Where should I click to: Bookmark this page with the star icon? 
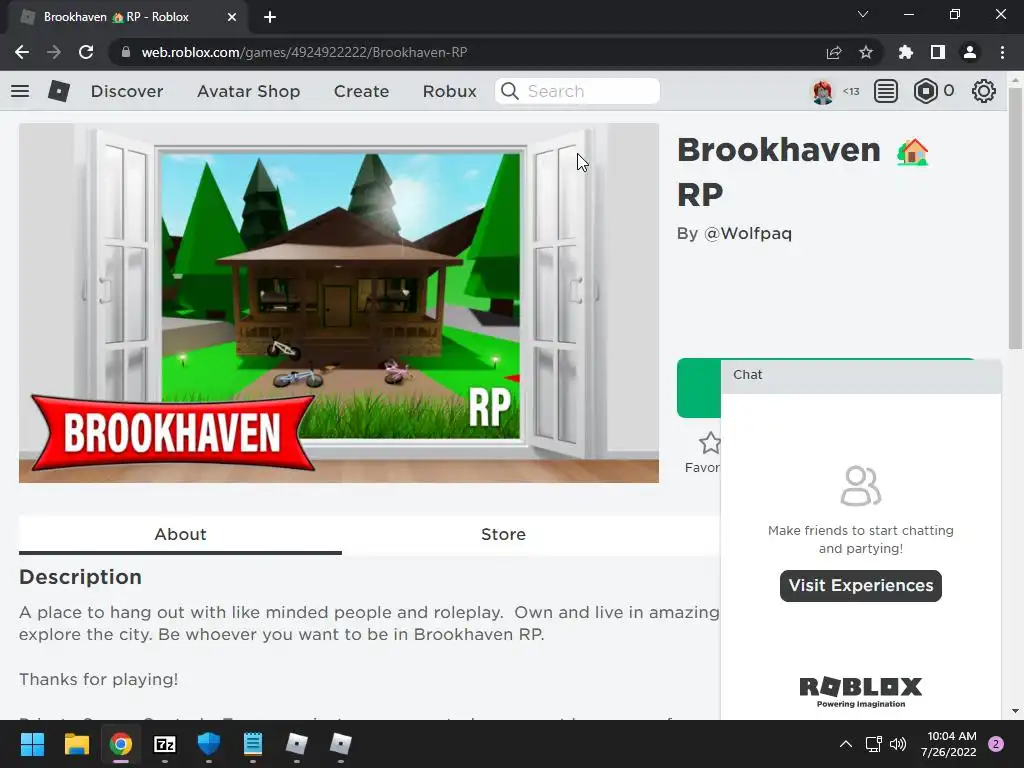click(865, 52)
